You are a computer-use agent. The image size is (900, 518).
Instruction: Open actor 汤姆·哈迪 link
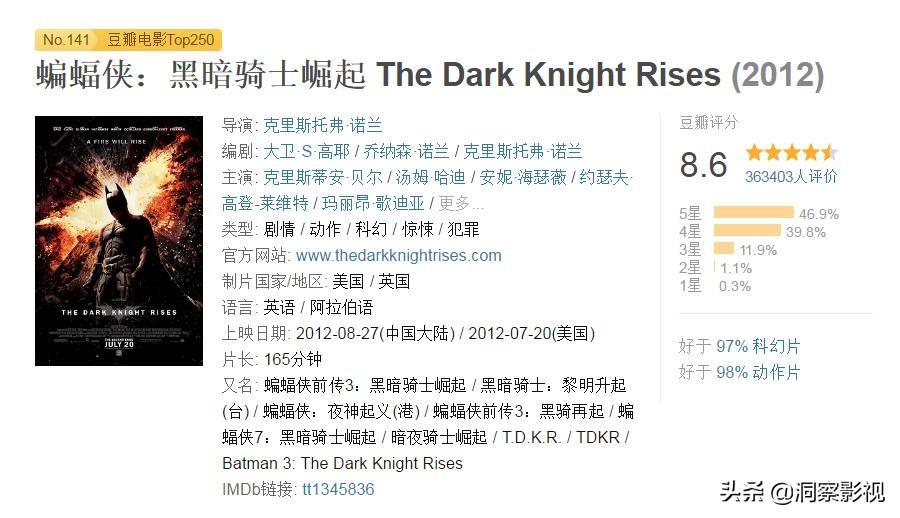430,177
